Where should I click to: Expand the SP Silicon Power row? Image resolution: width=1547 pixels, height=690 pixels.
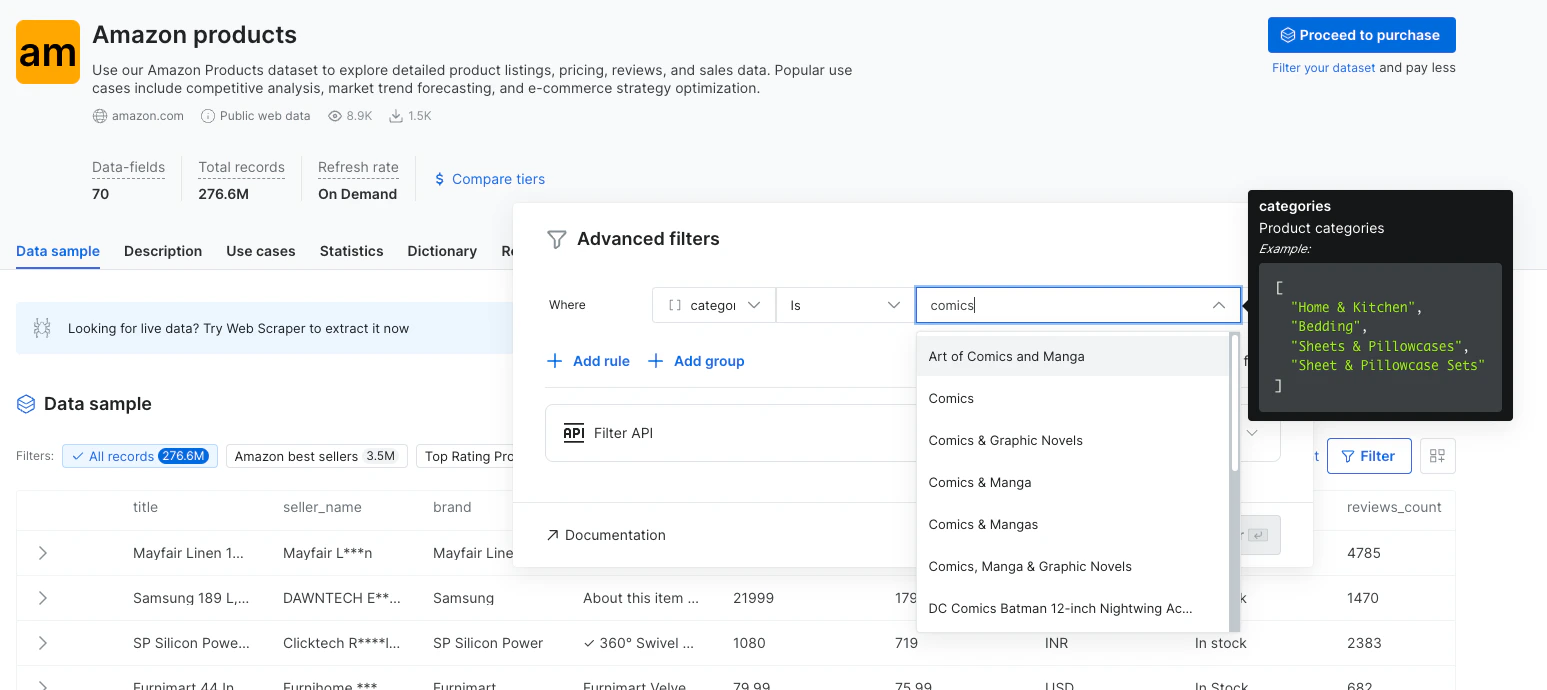[x=42, y=643]
